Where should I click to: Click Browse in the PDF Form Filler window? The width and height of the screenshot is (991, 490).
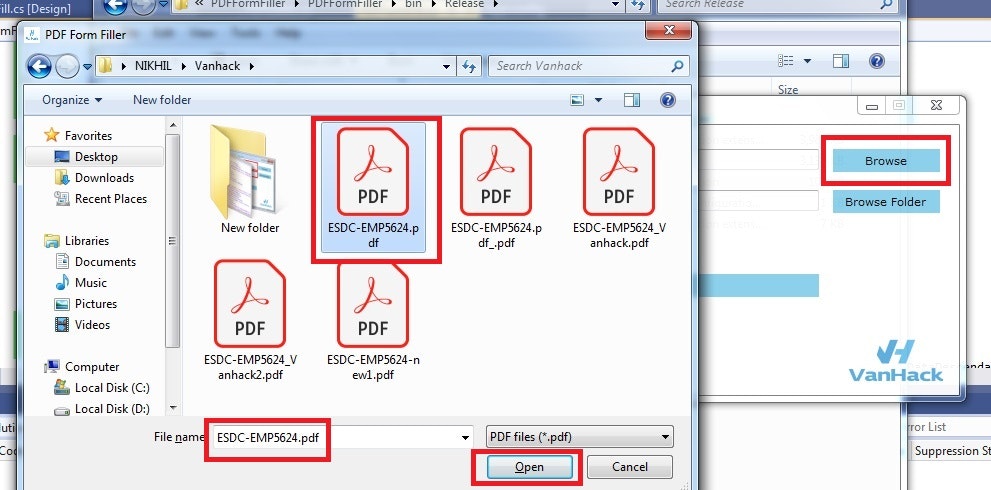(x=885, y=161)
